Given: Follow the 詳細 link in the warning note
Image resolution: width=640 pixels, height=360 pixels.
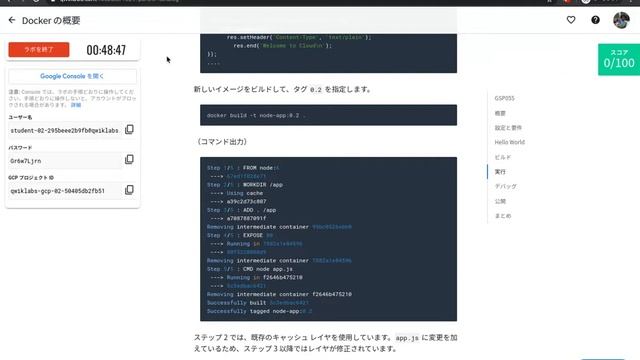Looking at the screenshot, I should coord(76,105).
